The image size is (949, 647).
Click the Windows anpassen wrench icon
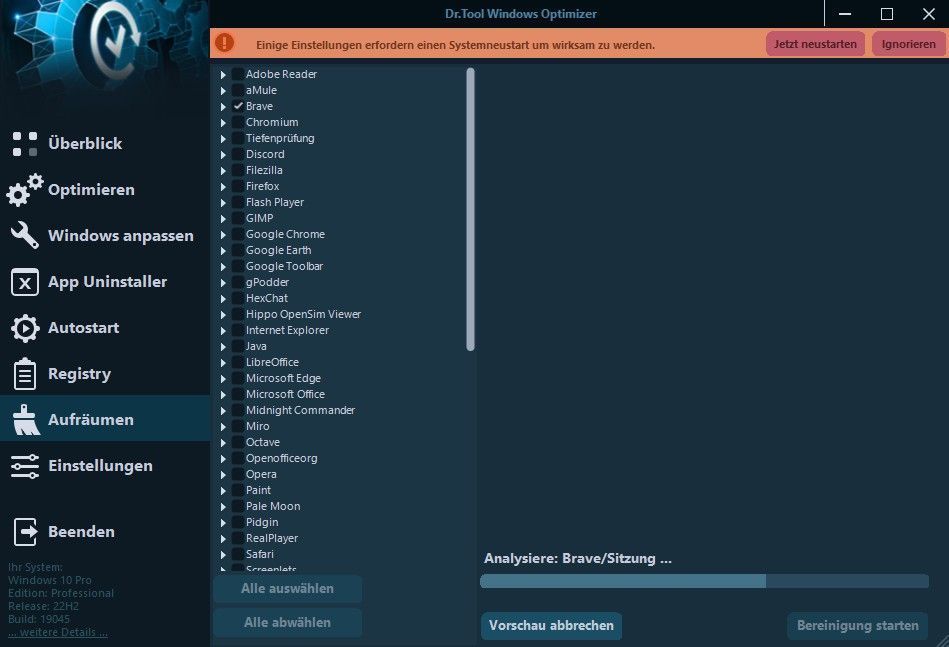click(x=25, y=236)
